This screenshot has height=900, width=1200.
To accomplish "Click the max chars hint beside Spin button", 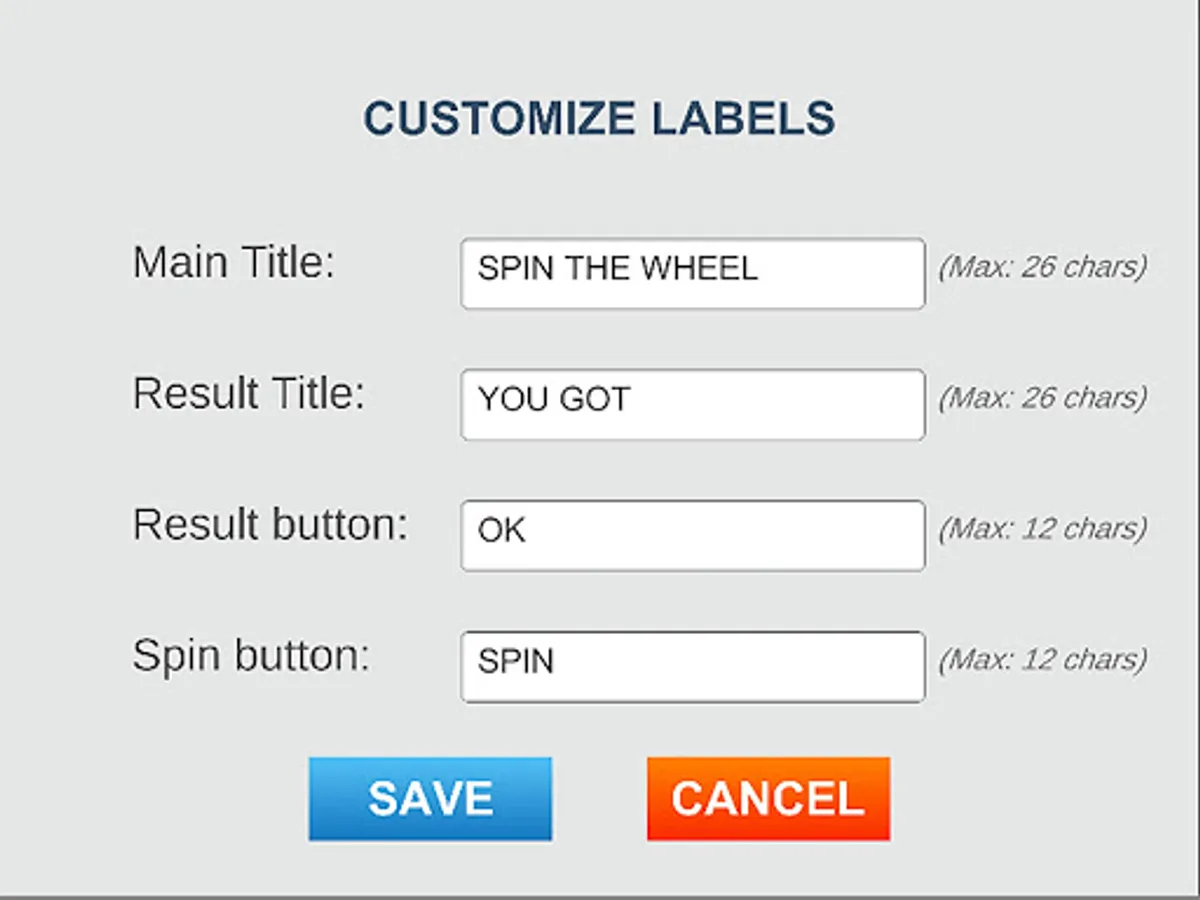I will (x=1042, y=660).
